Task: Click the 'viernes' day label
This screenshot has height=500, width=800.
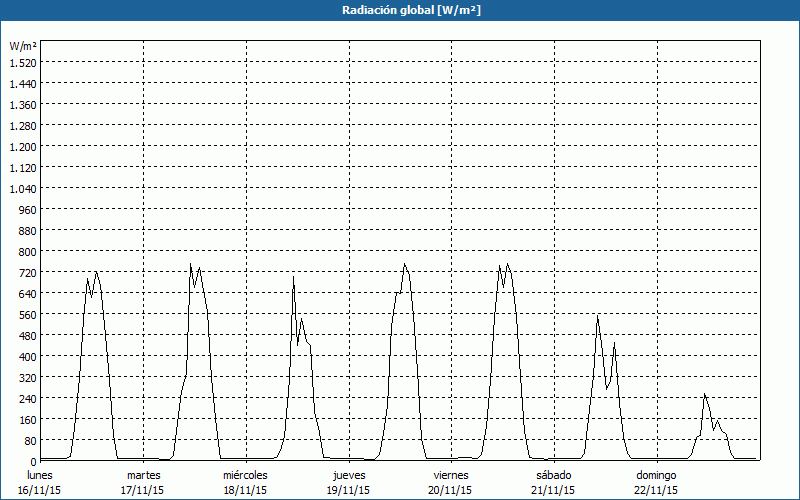Action: click(451, 475)
